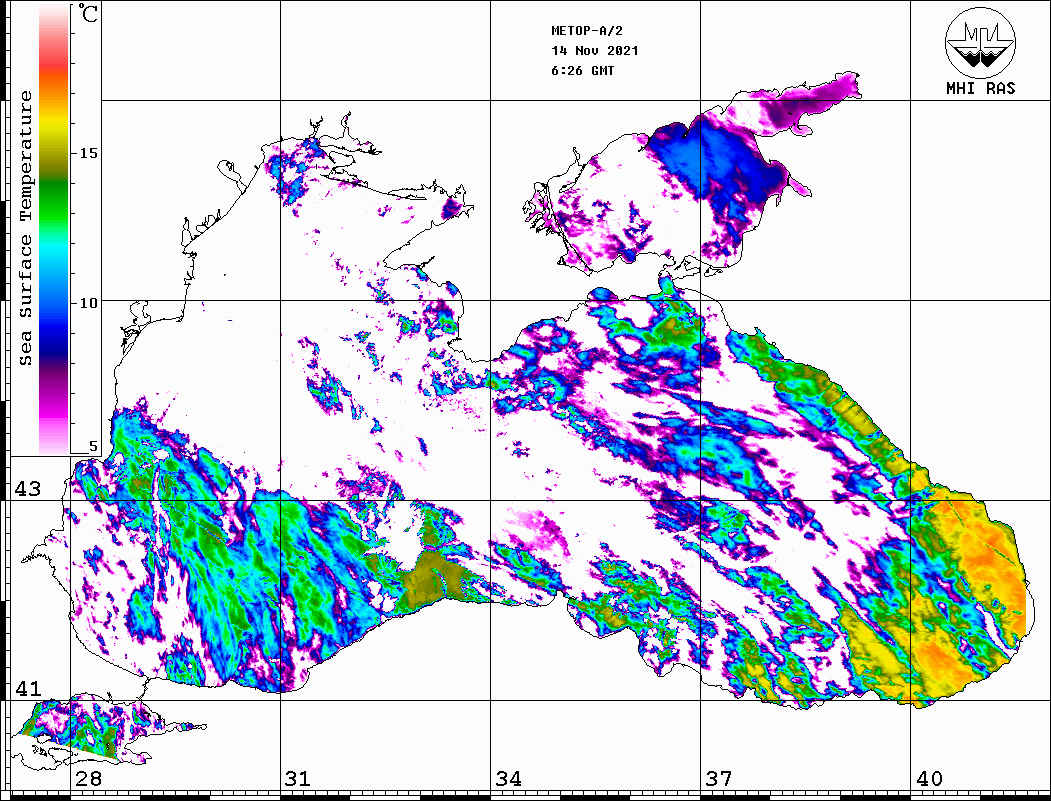Click the 'Sea Surface Temperature' vertical label
The width and height of the screenshot is (1051, 801).
pos(26,228)
